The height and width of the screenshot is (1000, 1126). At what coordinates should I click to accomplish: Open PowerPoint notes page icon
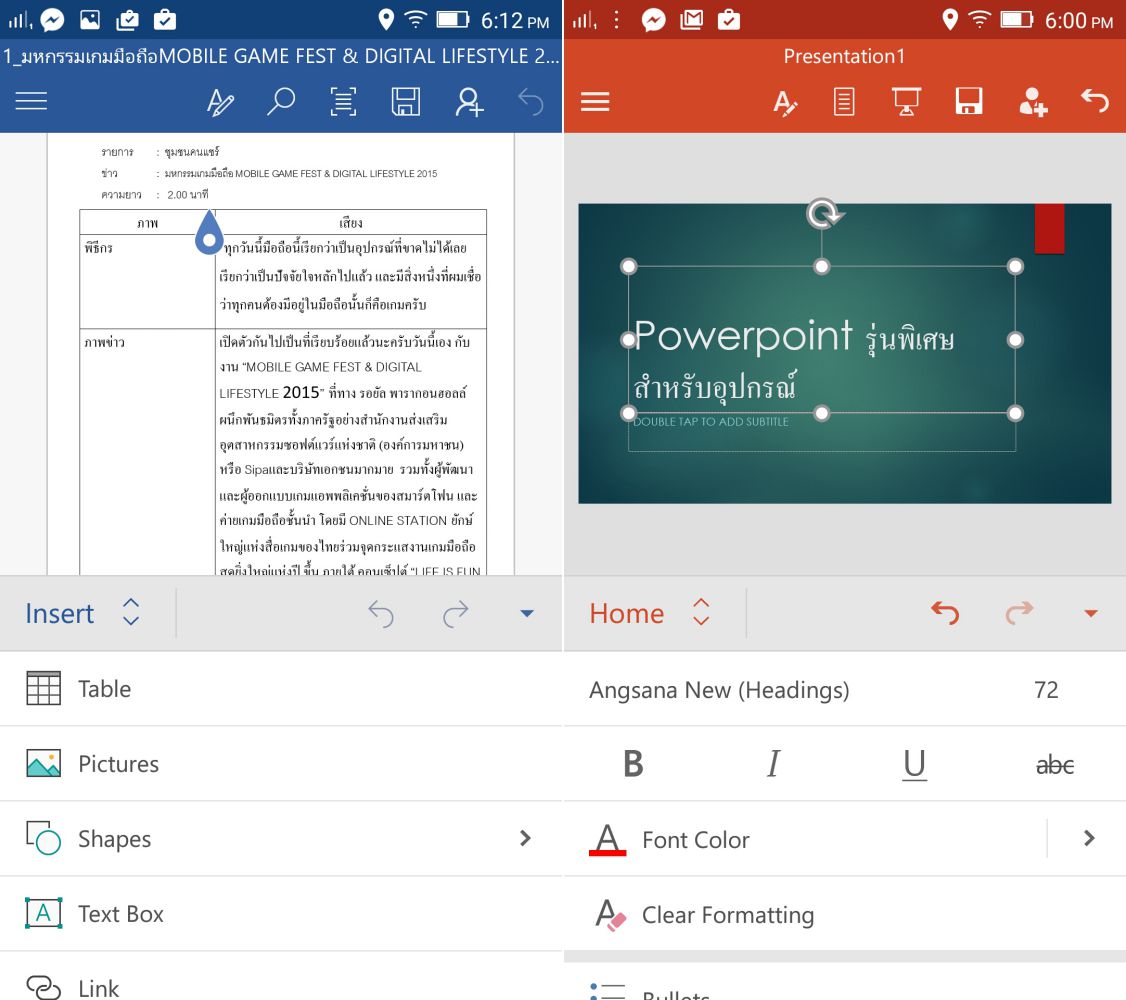[x=844, y=101]
